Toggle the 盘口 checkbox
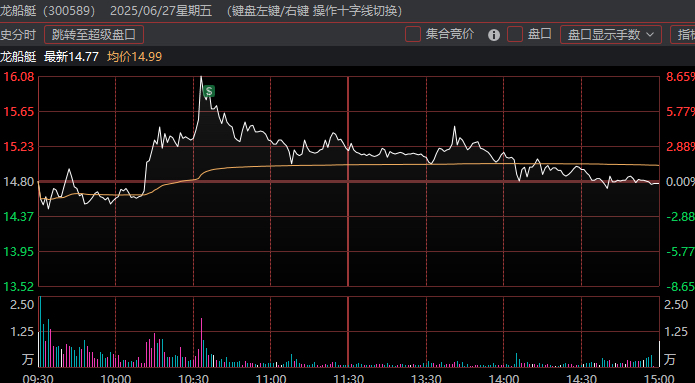The image size is (695, 383). point(515,35)
